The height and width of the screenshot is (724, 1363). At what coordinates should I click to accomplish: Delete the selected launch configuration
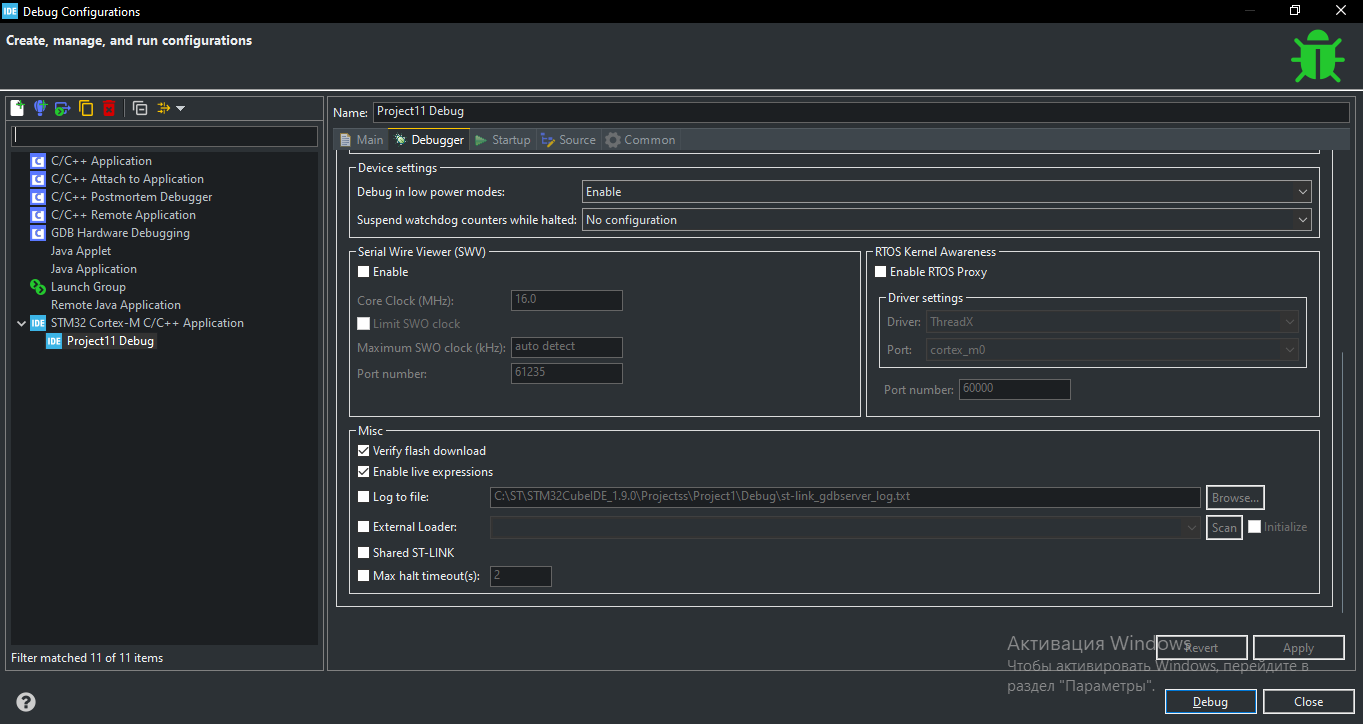pos(109,108)
